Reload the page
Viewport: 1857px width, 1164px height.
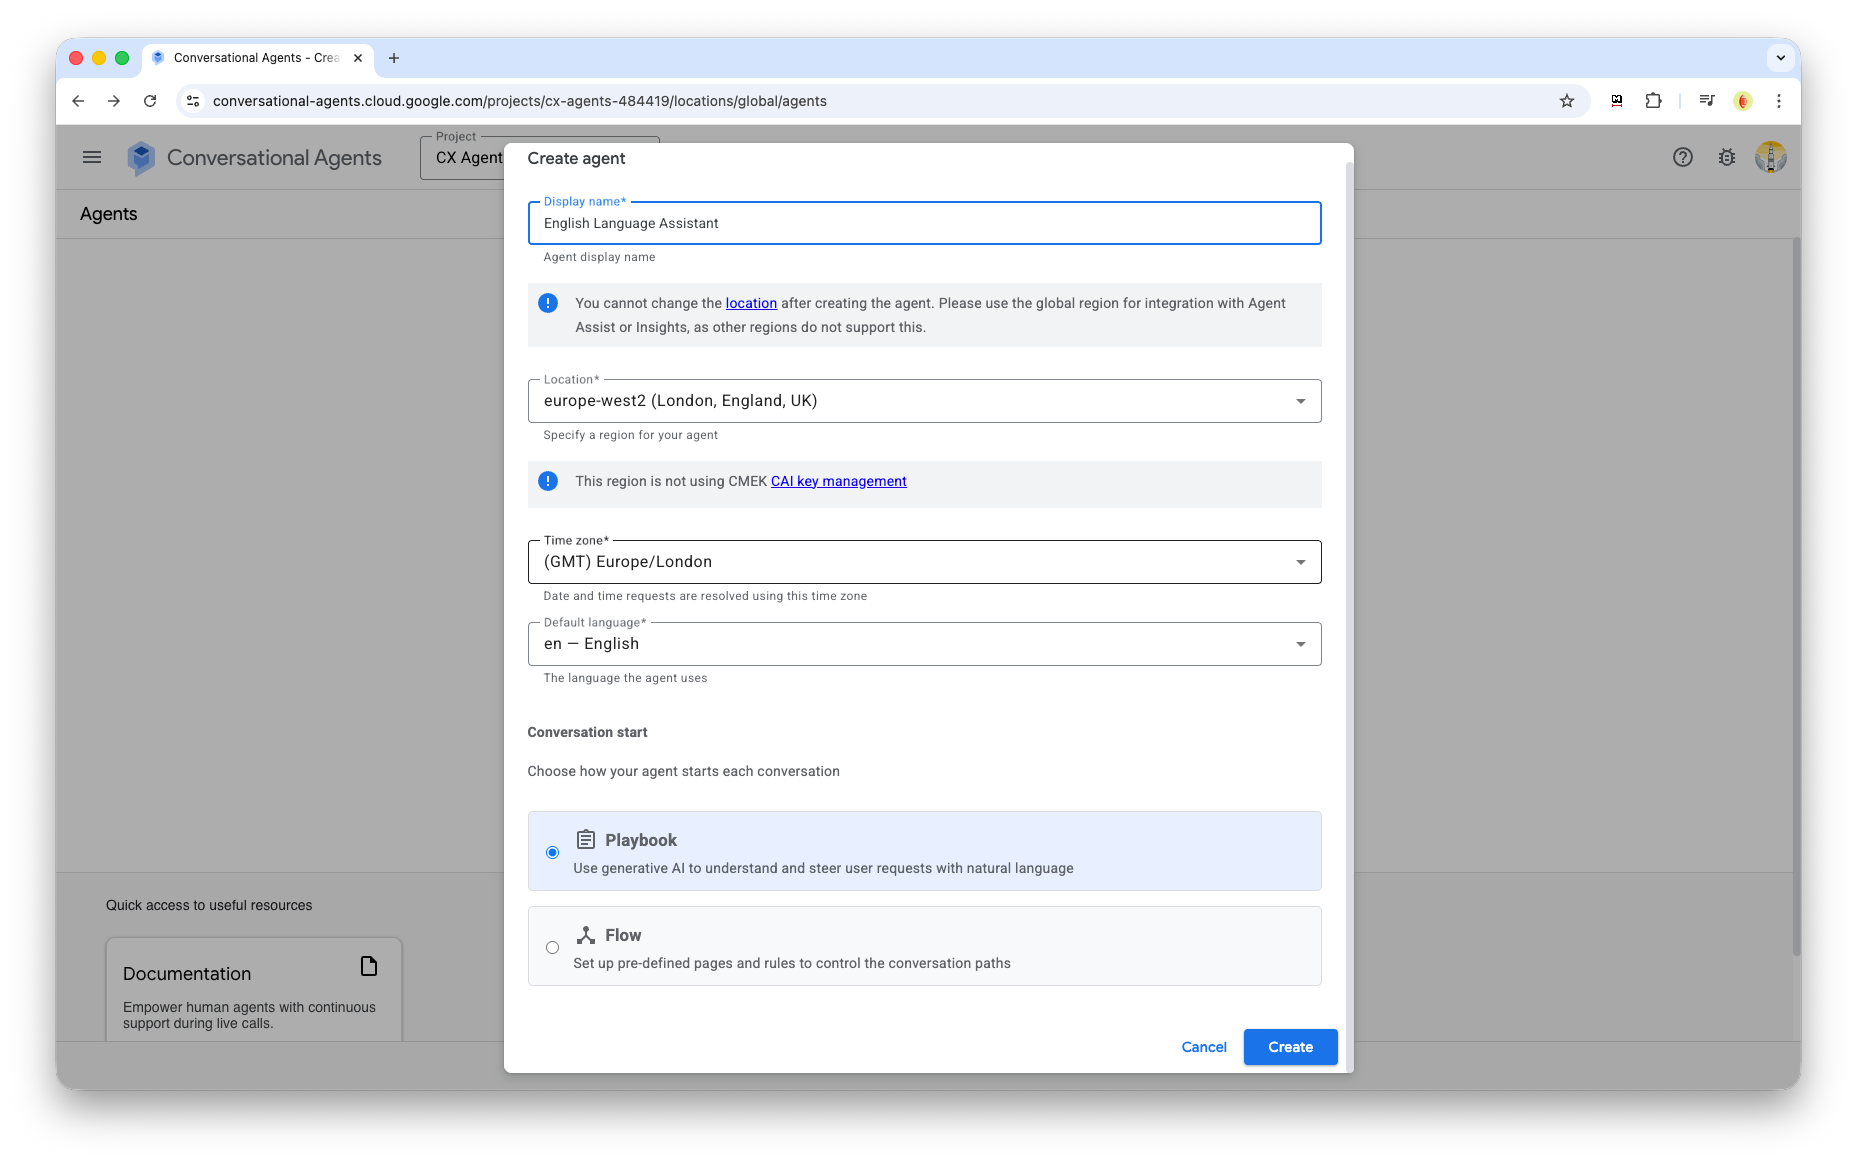tap(150, 101)
